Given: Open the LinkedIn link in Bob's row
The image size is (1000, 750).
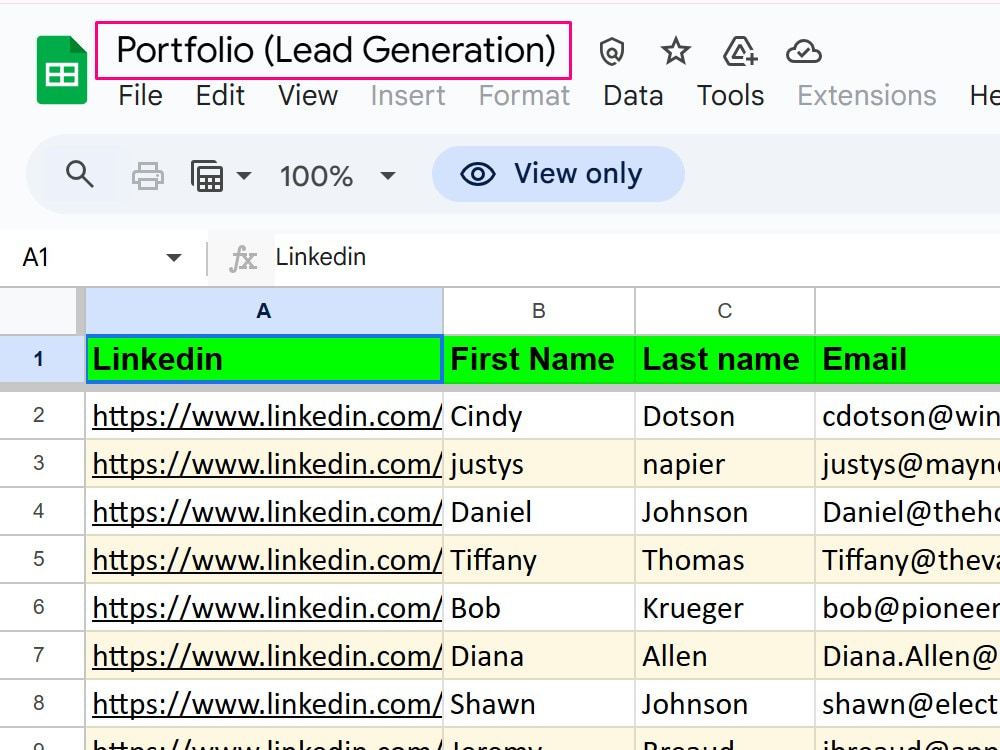Looking at the screenshot, I should point(267,608).
